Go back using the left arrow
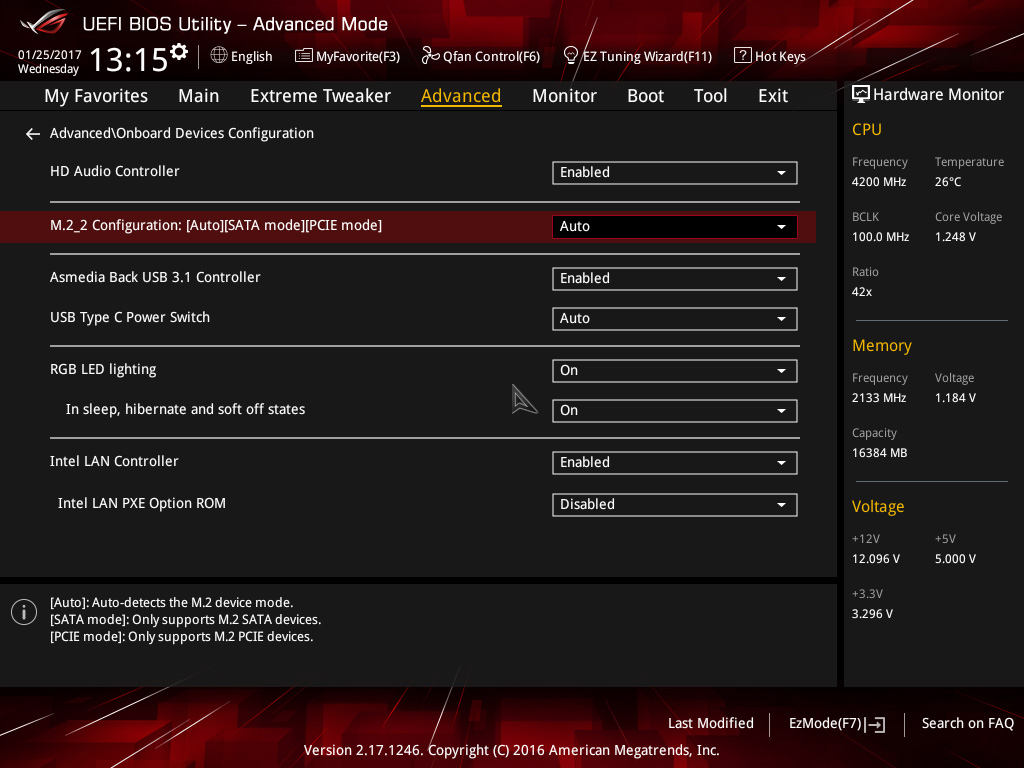This screenshot has width=1024, height=768. (x=33, y=134)
